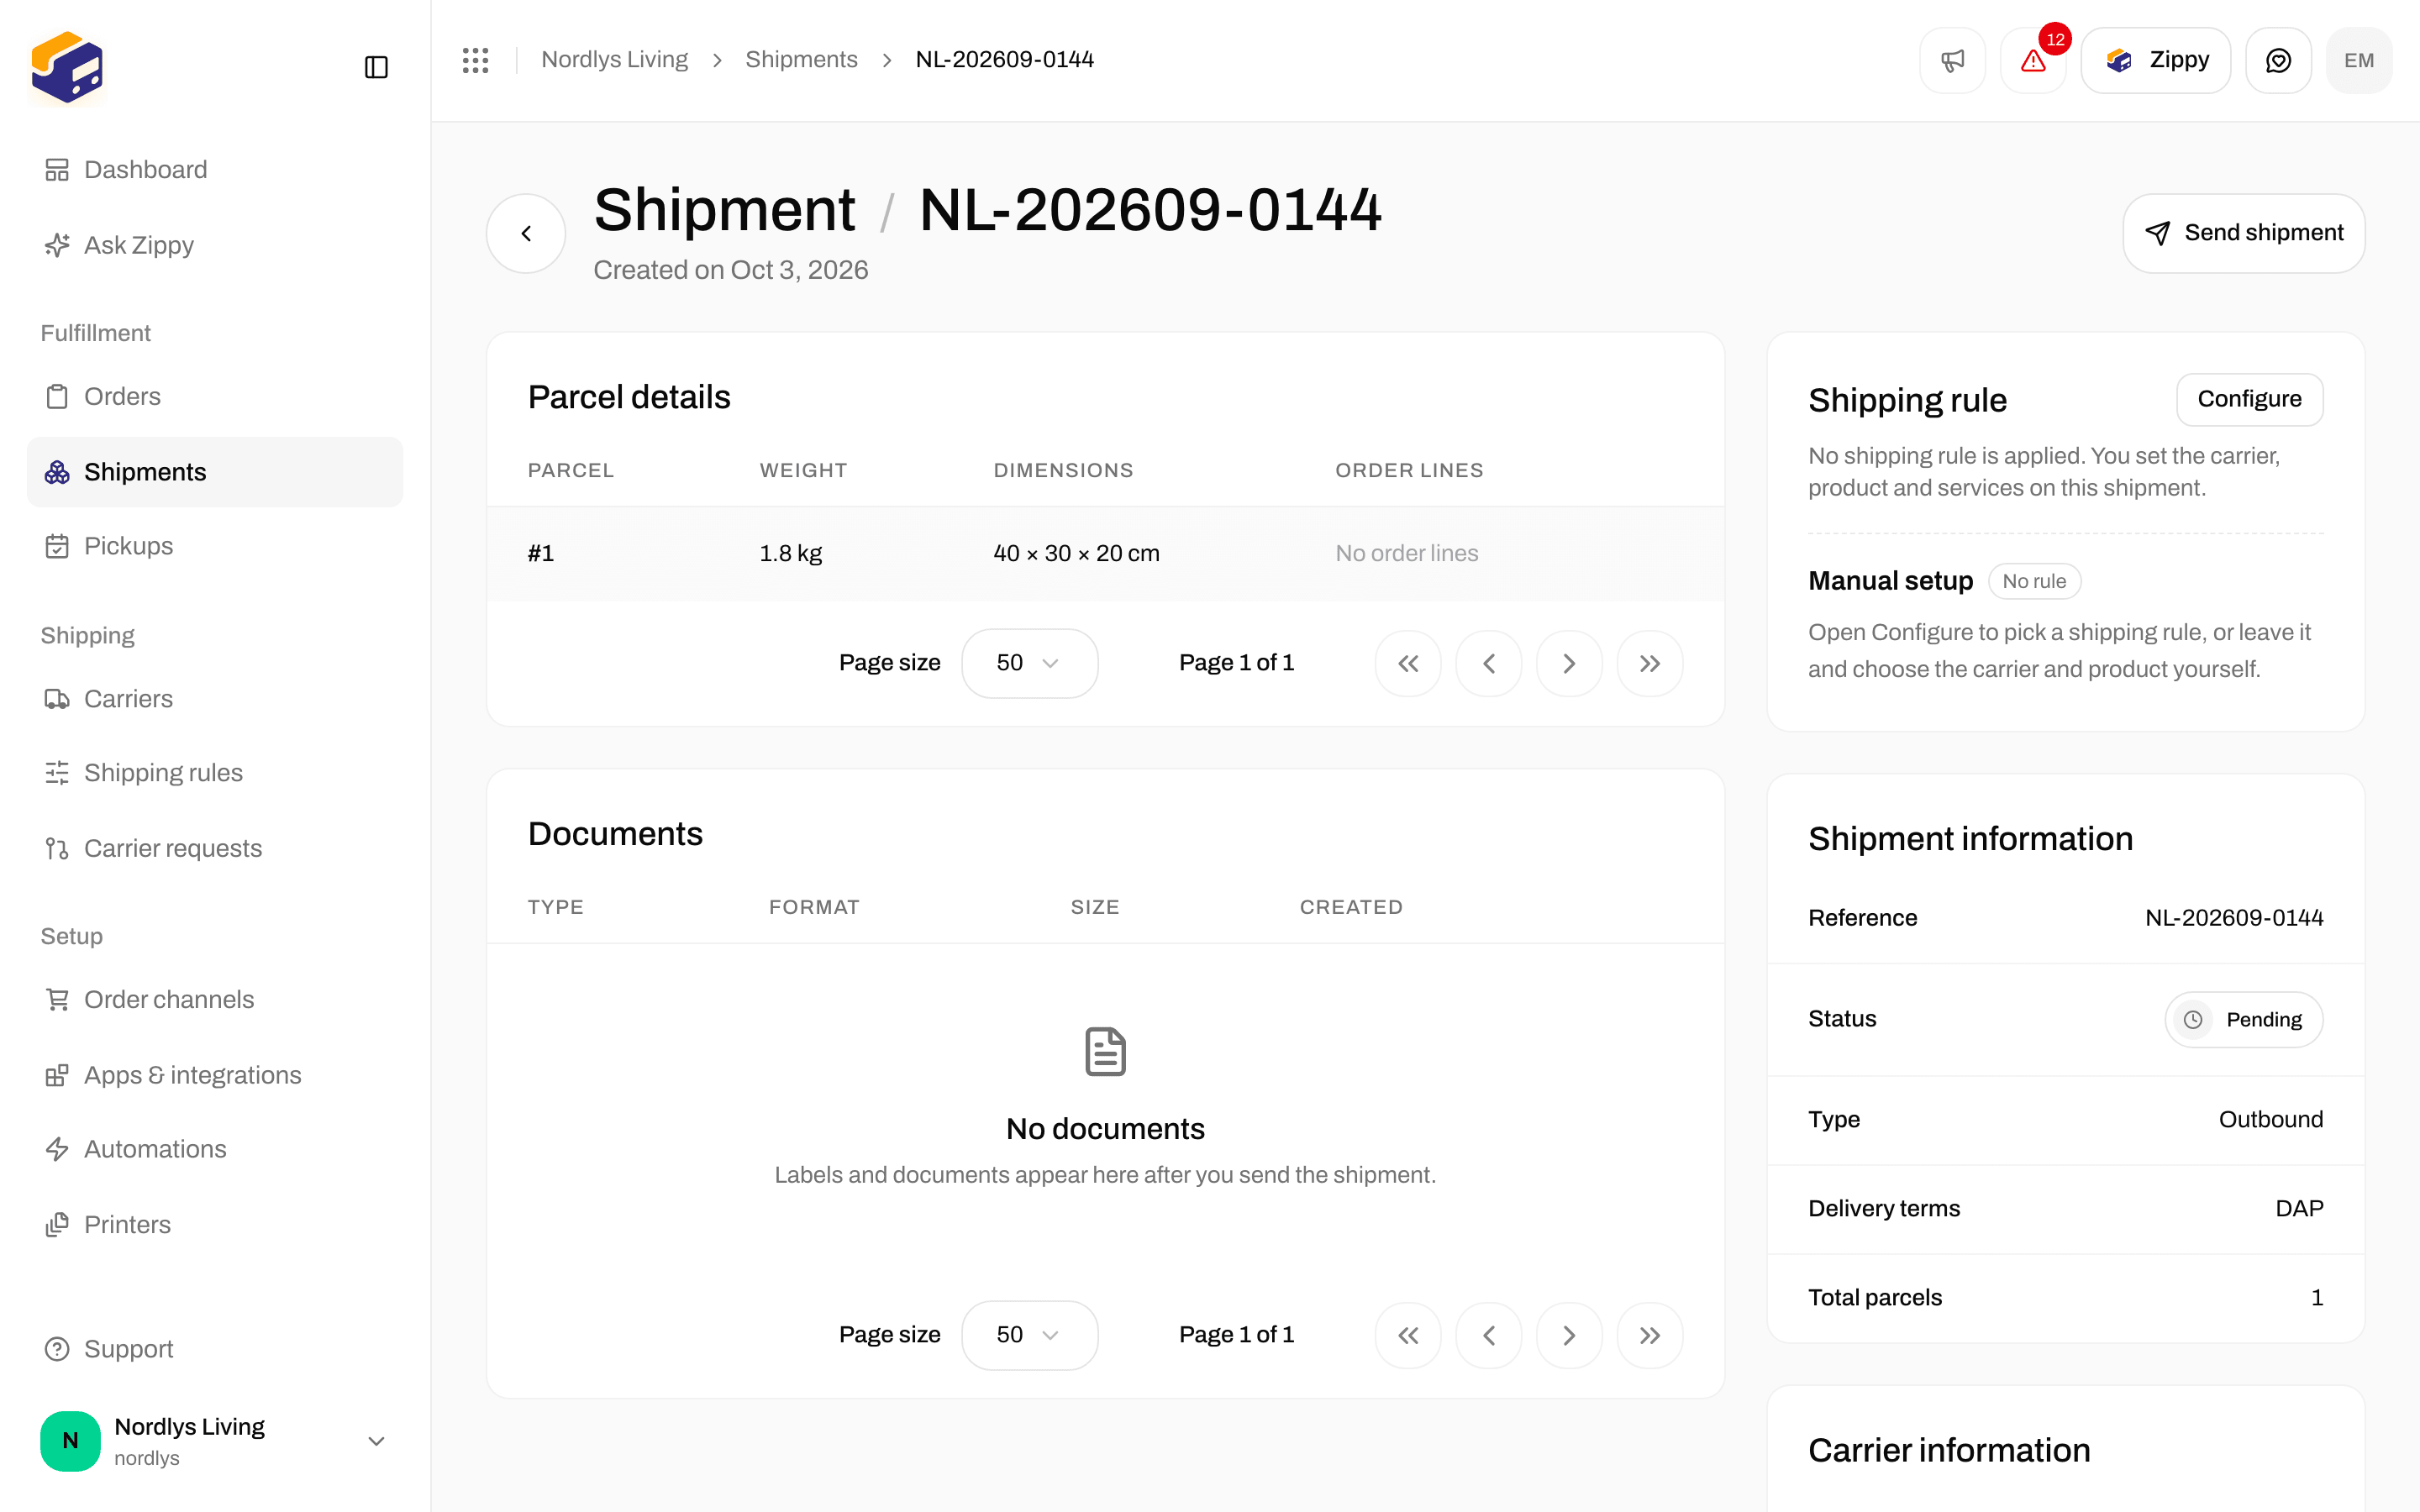
Task: Open Parcel details page size dropdown
Action: pos(1029,663)
